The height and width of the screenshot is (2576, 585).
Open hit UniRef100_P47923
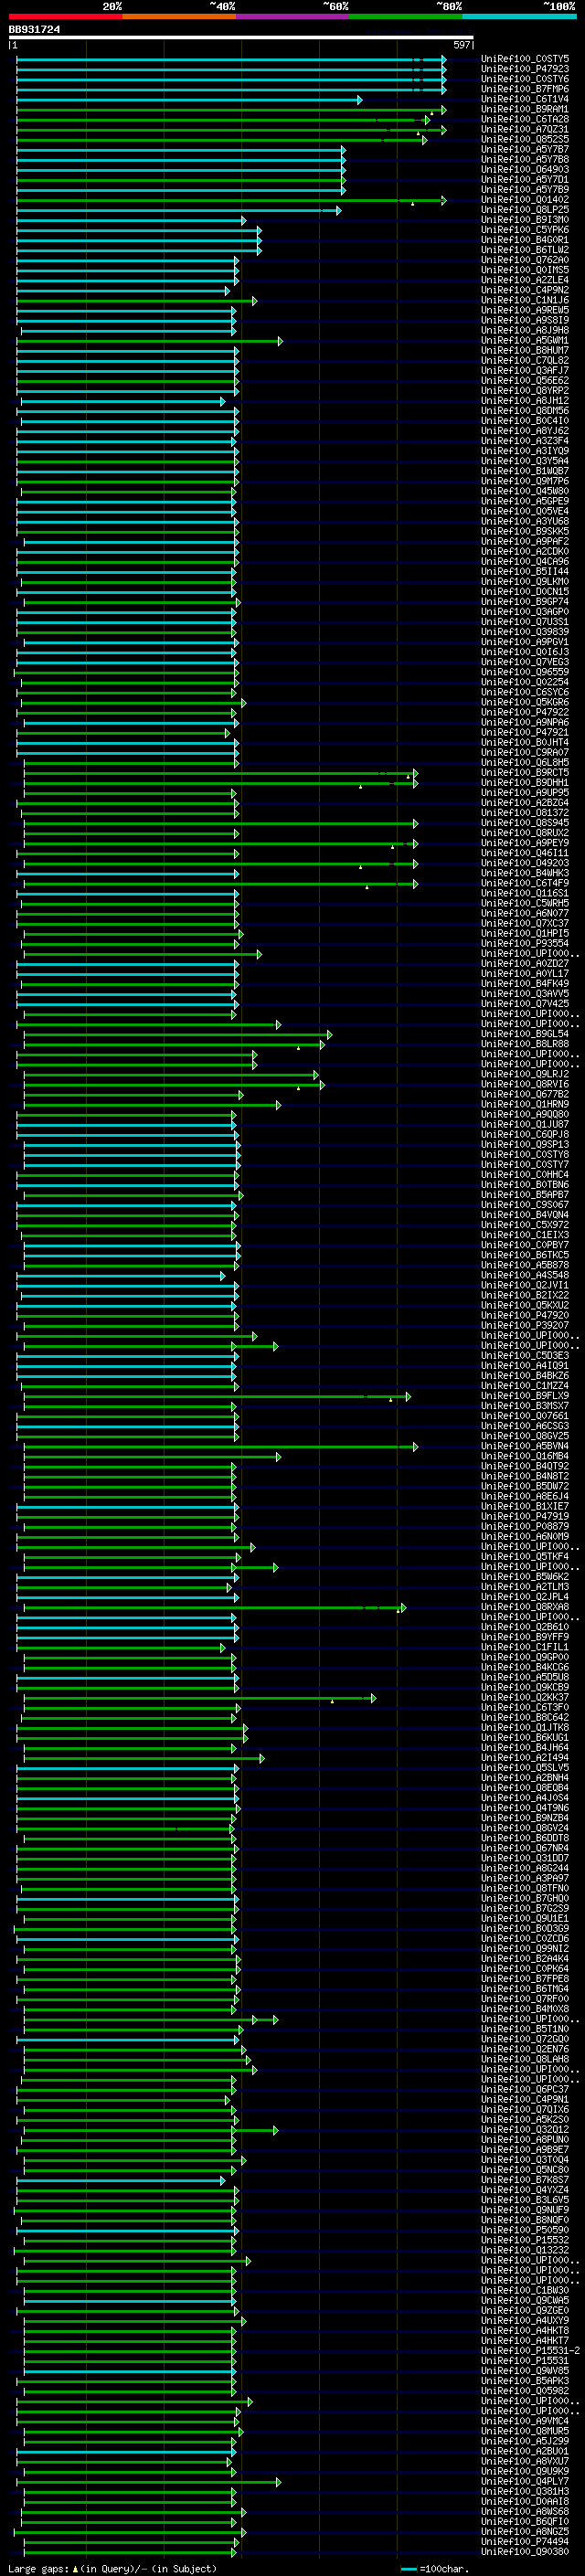(x=525, y=69)
